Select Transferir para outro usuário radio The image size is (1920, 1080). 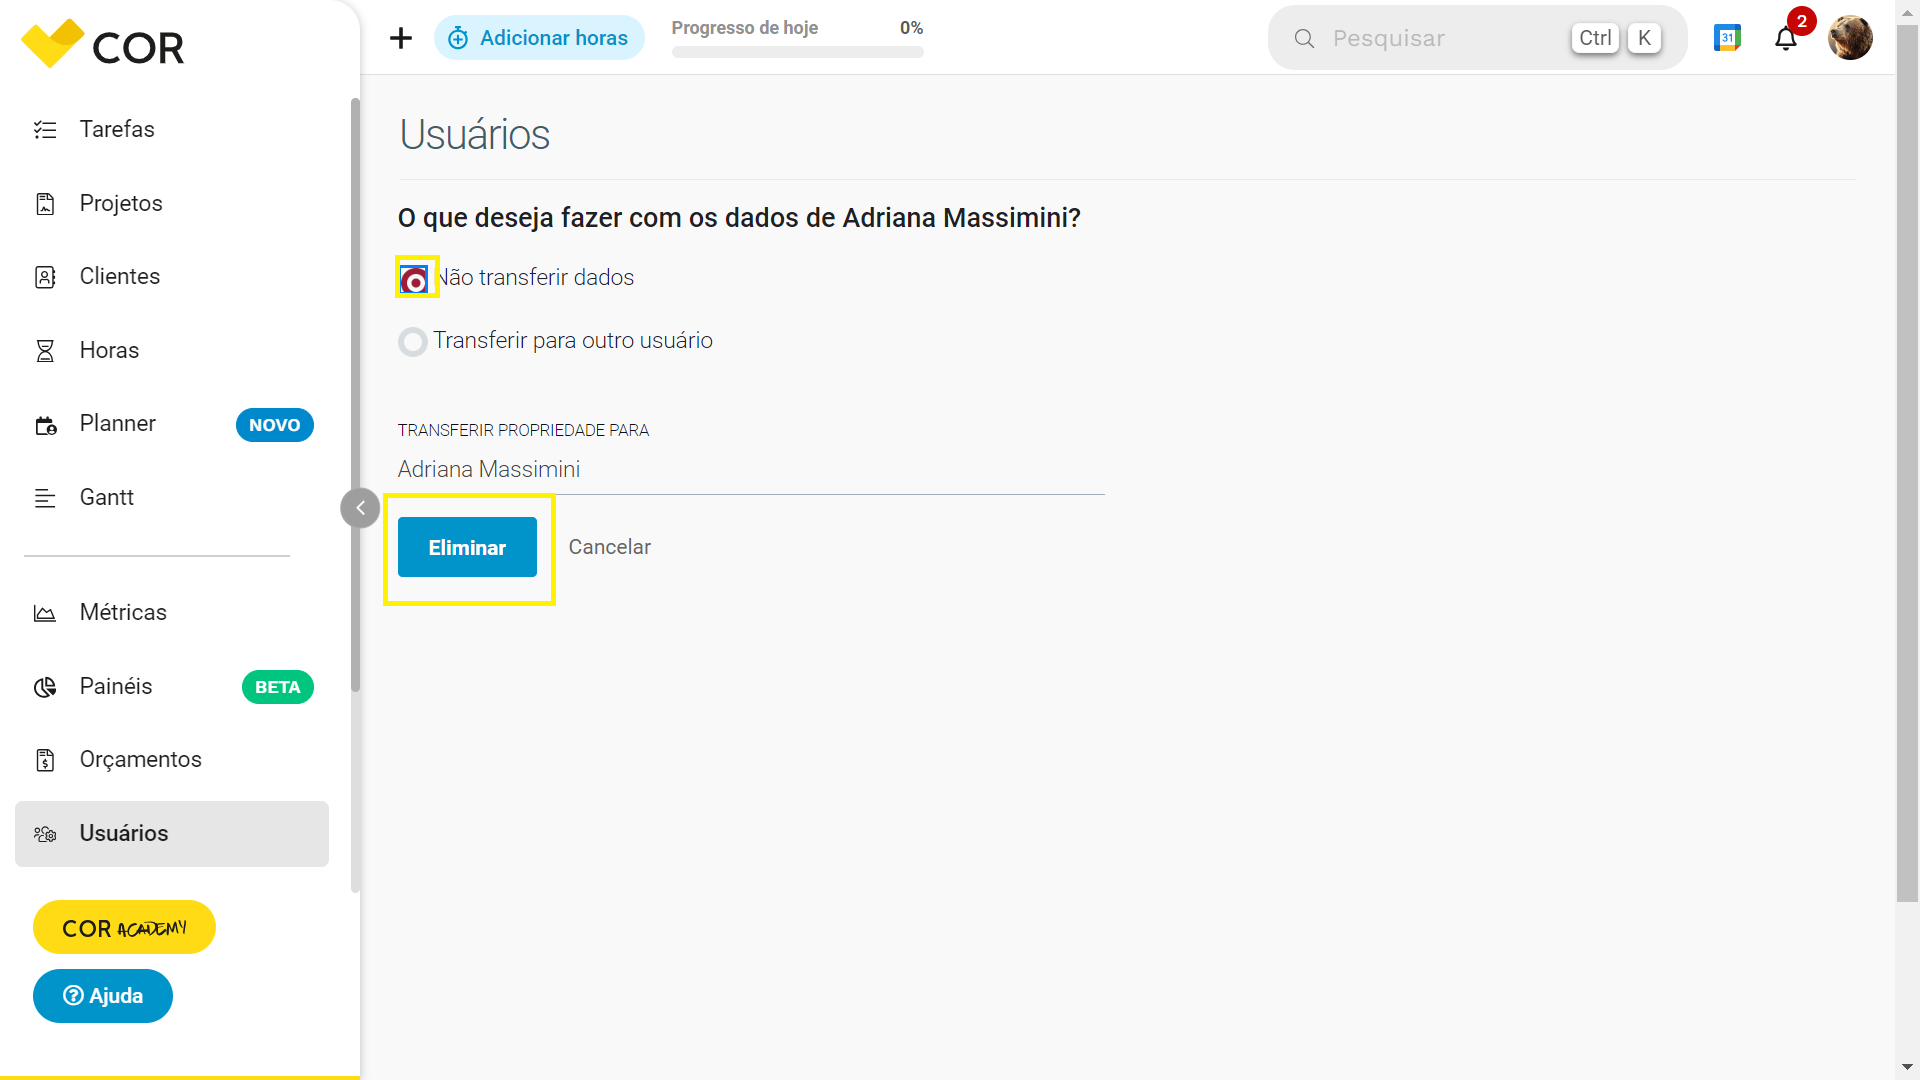pos(412,342)
